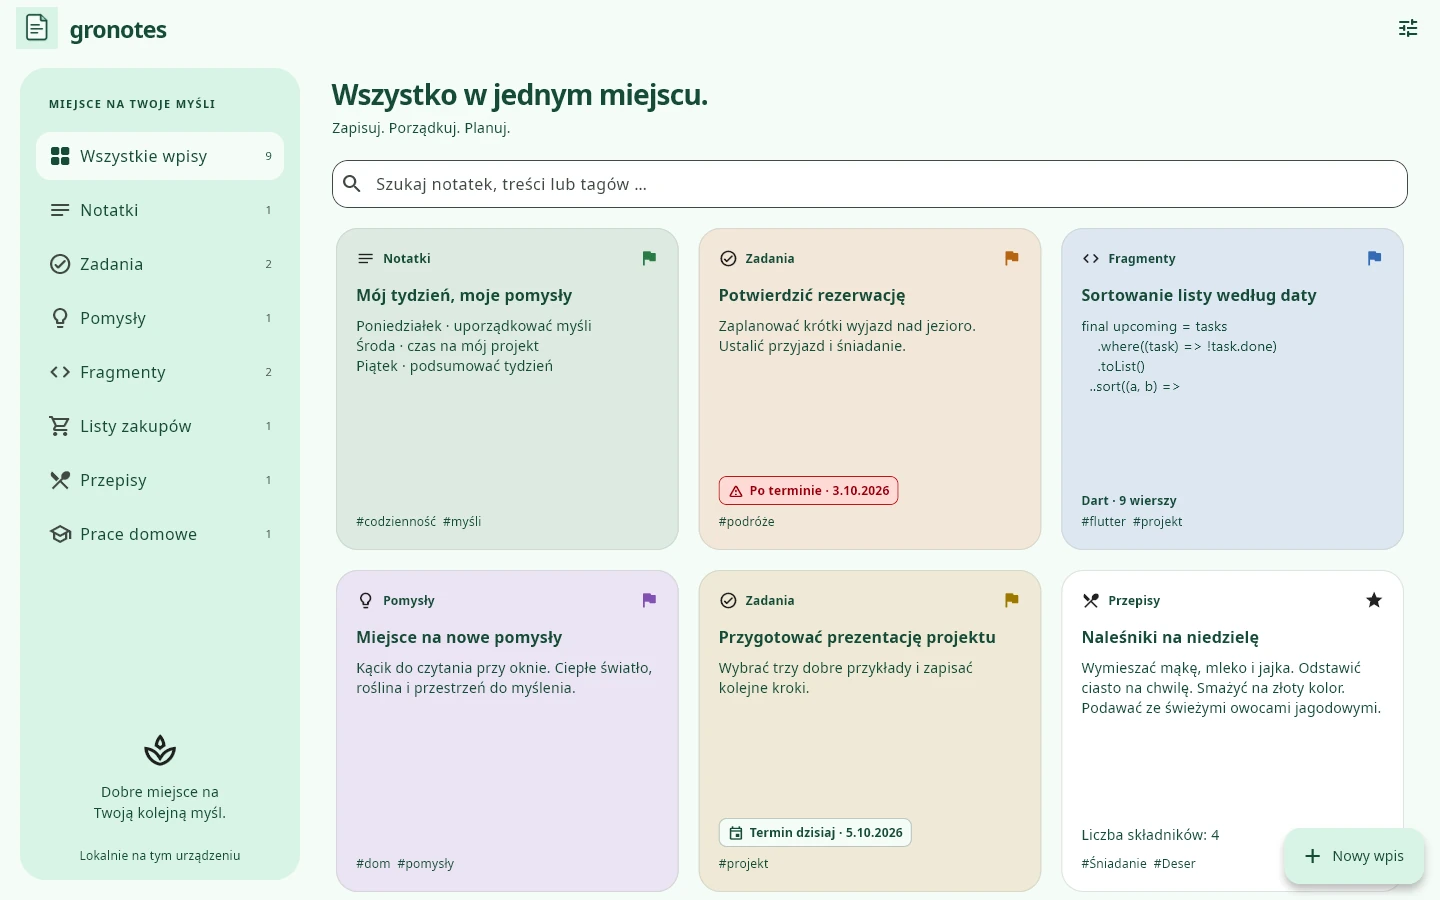Screen dimensions: 1440x900
Task: Click the Listy zakupów shopping cart icon
Action: (x=60, y=426)
